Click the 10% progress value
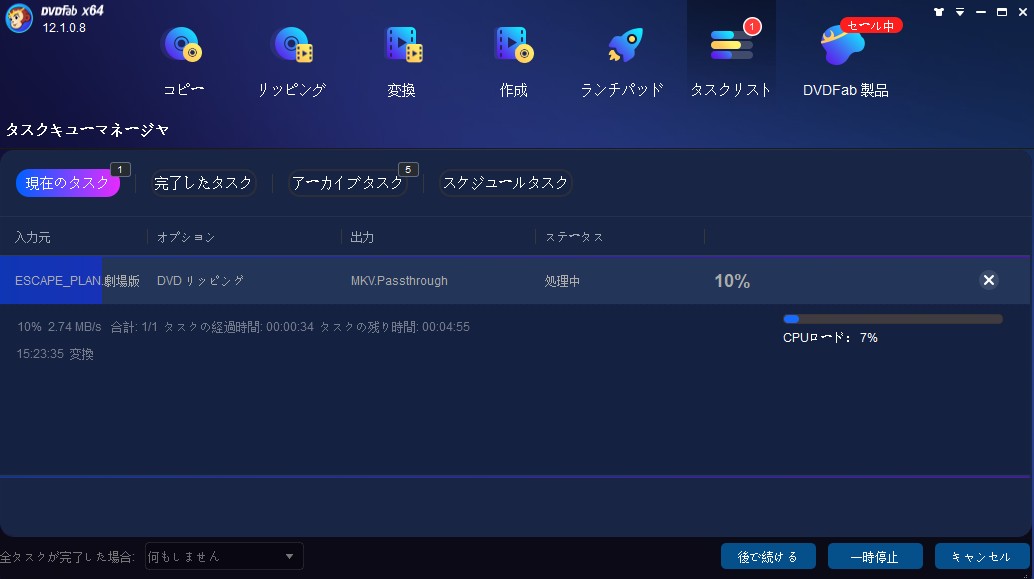 (x=732, y=281)
